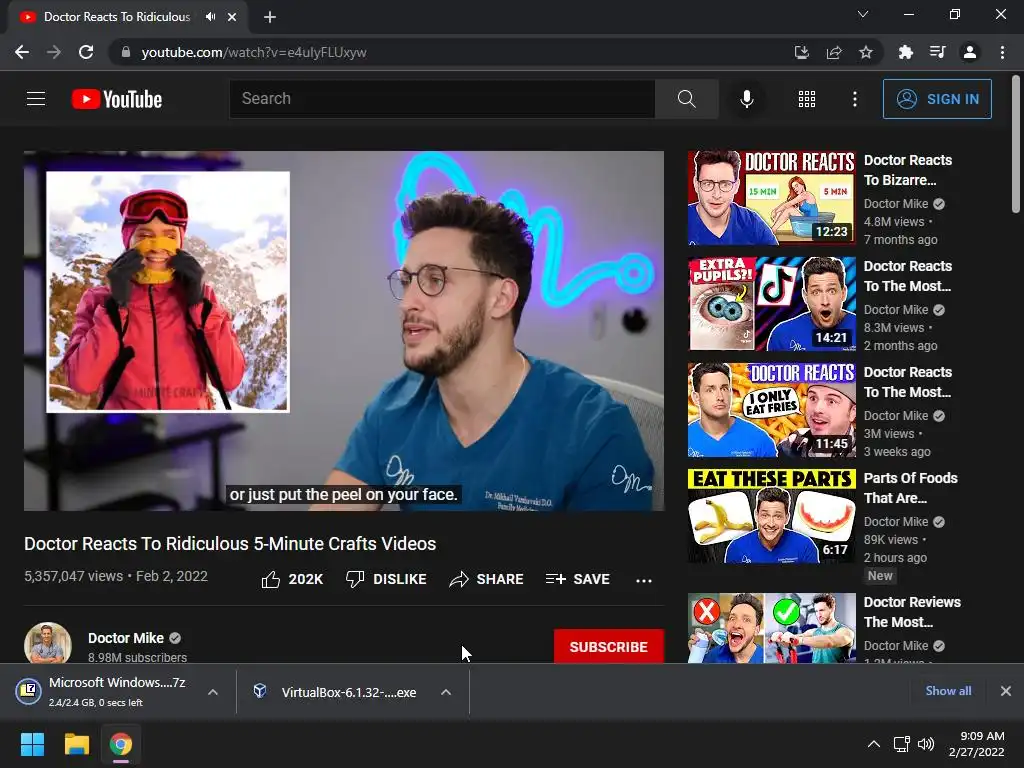Image resolution: width=1024 pixels, height=768 pixels.
Task: Like the video with thumbs up
Action: click(292, 579)
